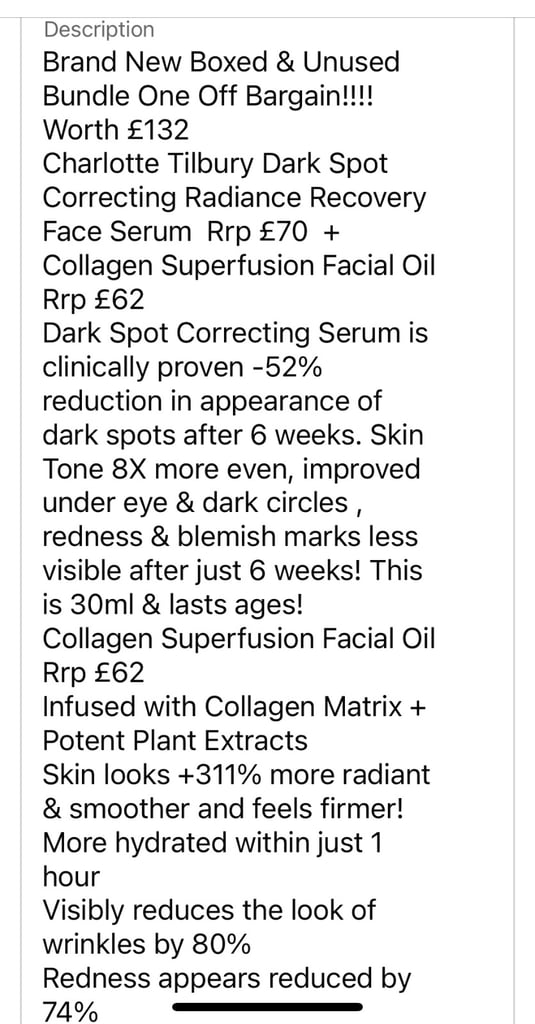Tap 'Charlotte Tilbury Dark Spot' text line
This screenshot has height=1024, width=535.
click(215, 164)
